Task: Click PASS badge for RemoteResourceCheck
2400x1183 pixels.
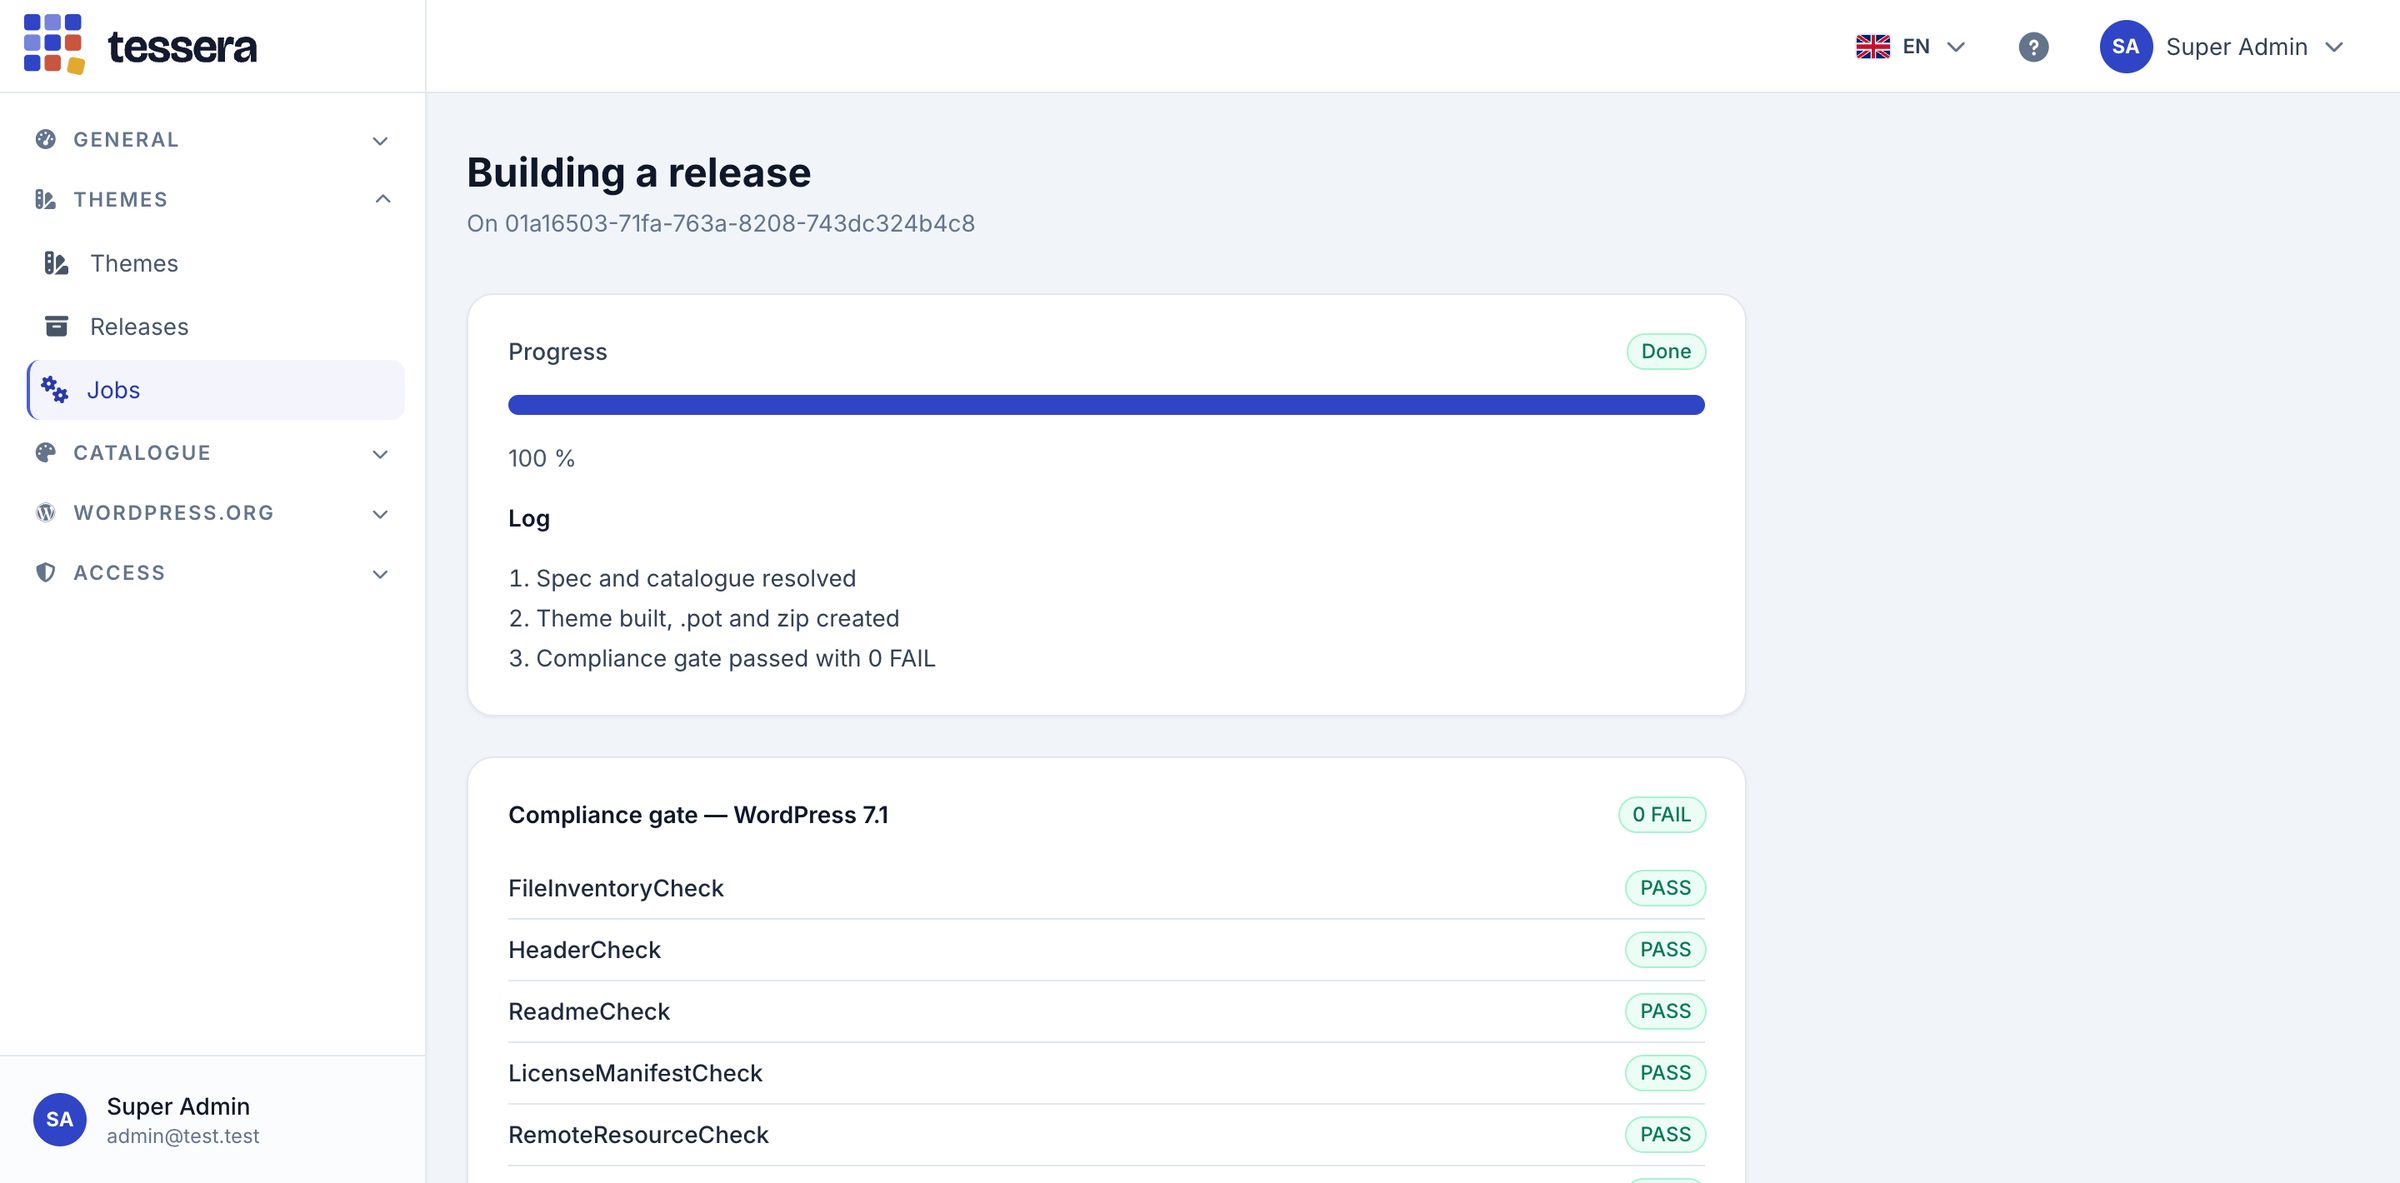Action: pos(1666,1135)
